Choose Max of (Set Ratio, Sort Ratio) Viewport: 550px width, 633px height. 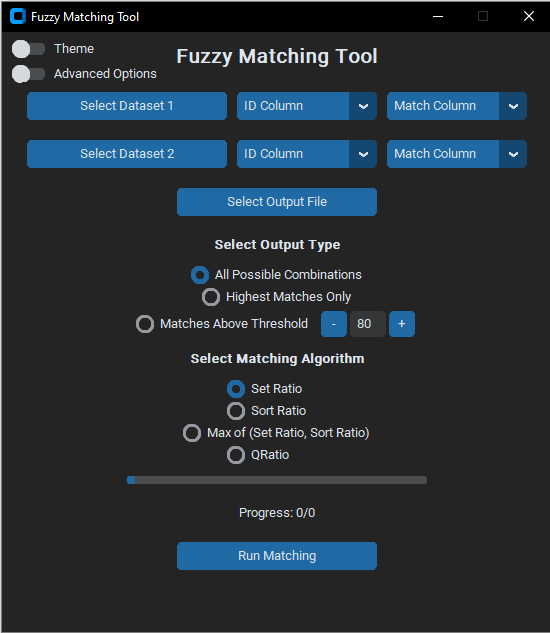coord(192,433)
